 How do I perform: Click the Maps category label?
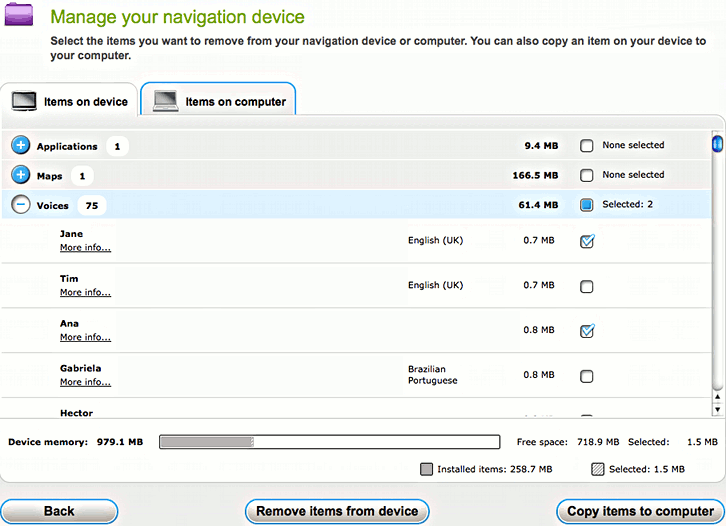point(50,176)
